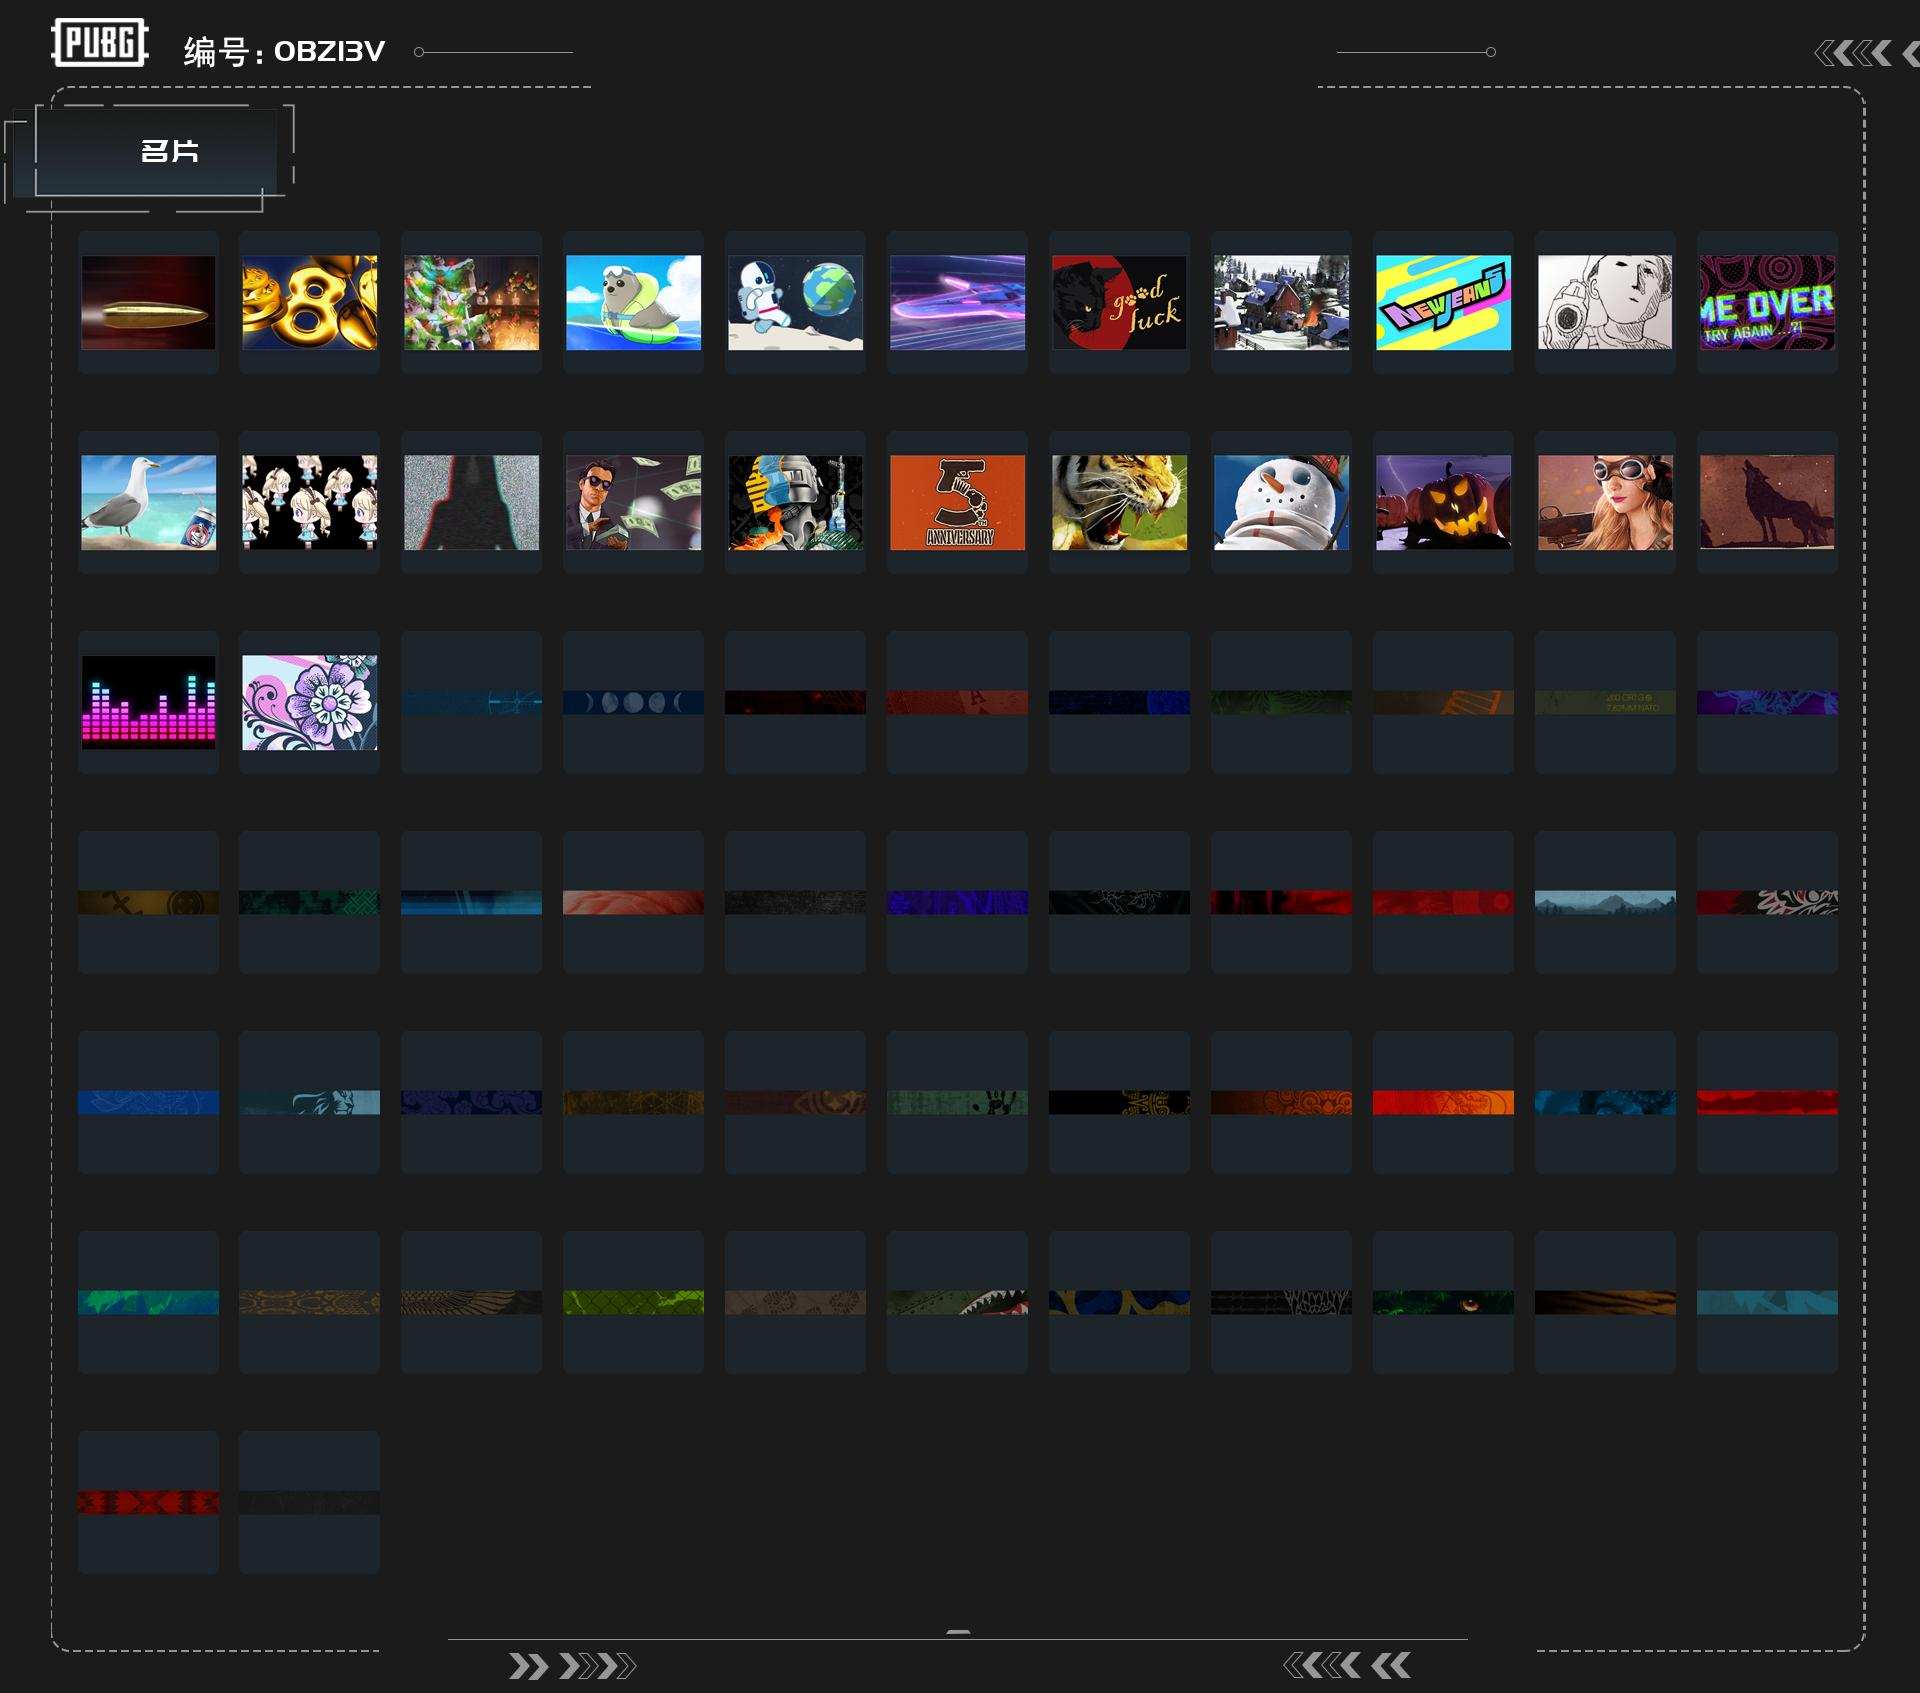The height and width of the screenshot is (1693, 1920).
Task: Select the shark teeth banner
Action: (x=958, y=1302)
